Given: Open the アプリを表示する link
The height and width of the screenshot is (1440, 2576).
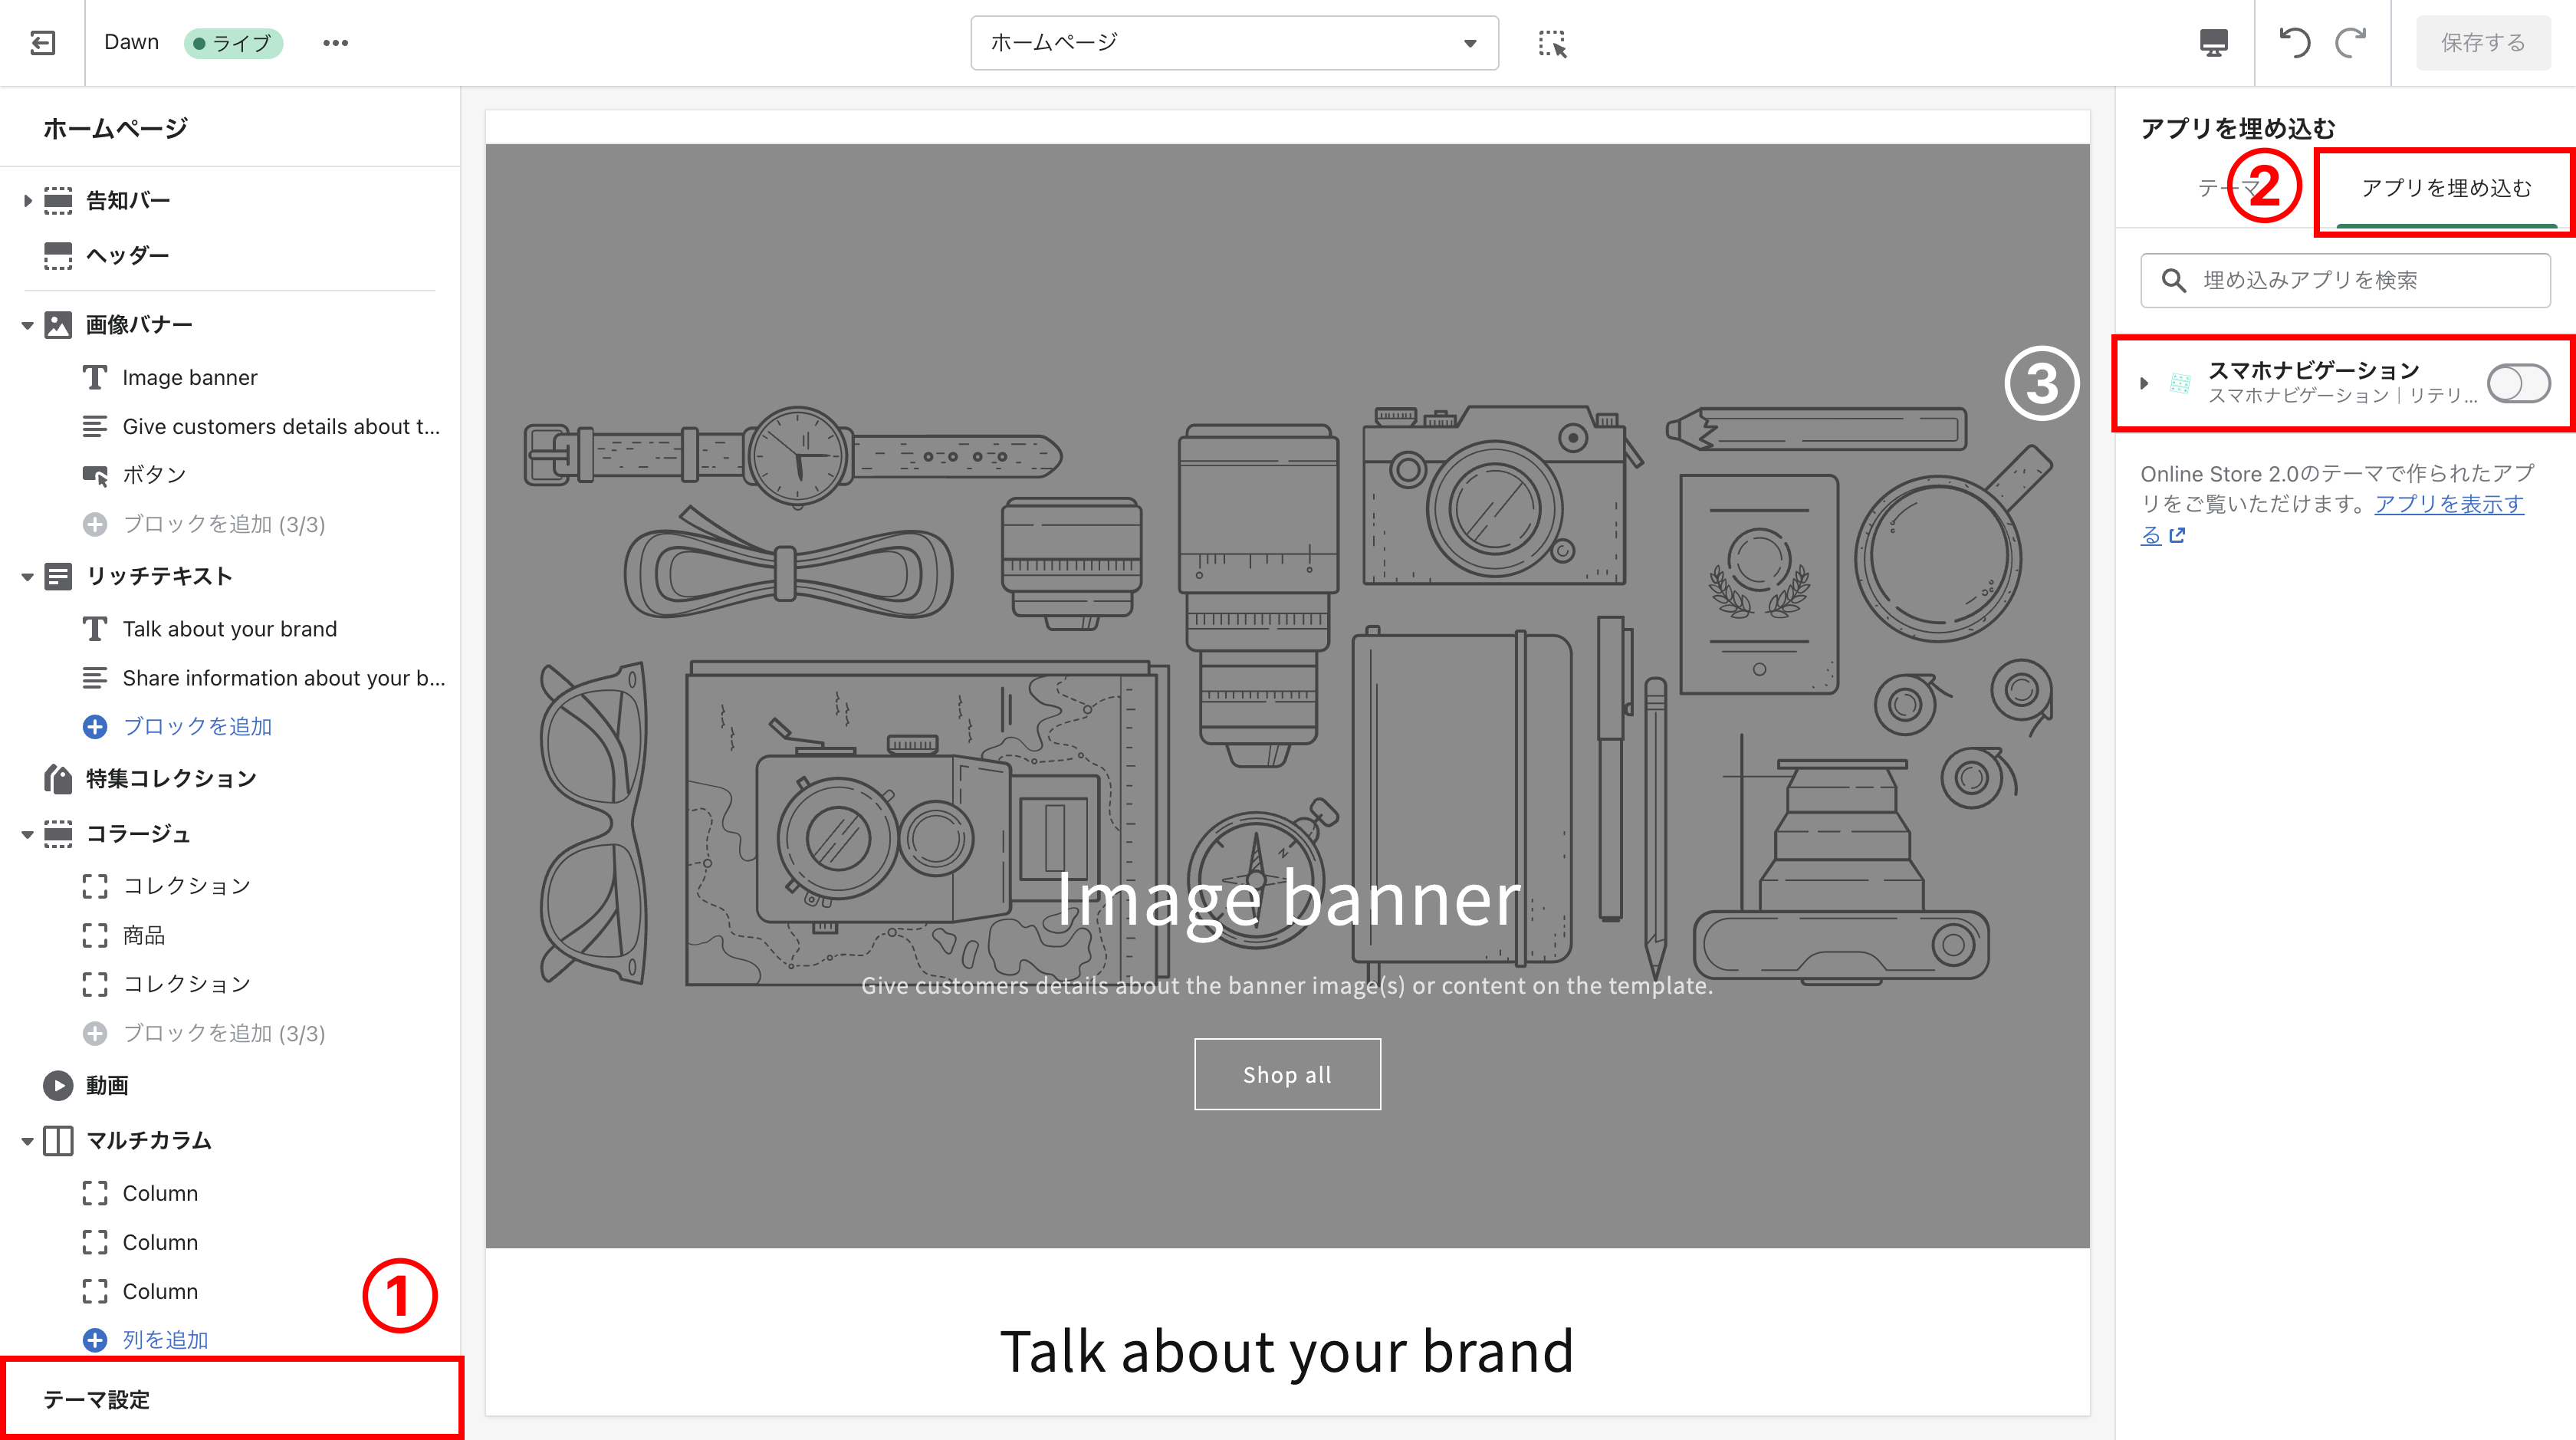Looking at the screenshot, I should 2448,504.
